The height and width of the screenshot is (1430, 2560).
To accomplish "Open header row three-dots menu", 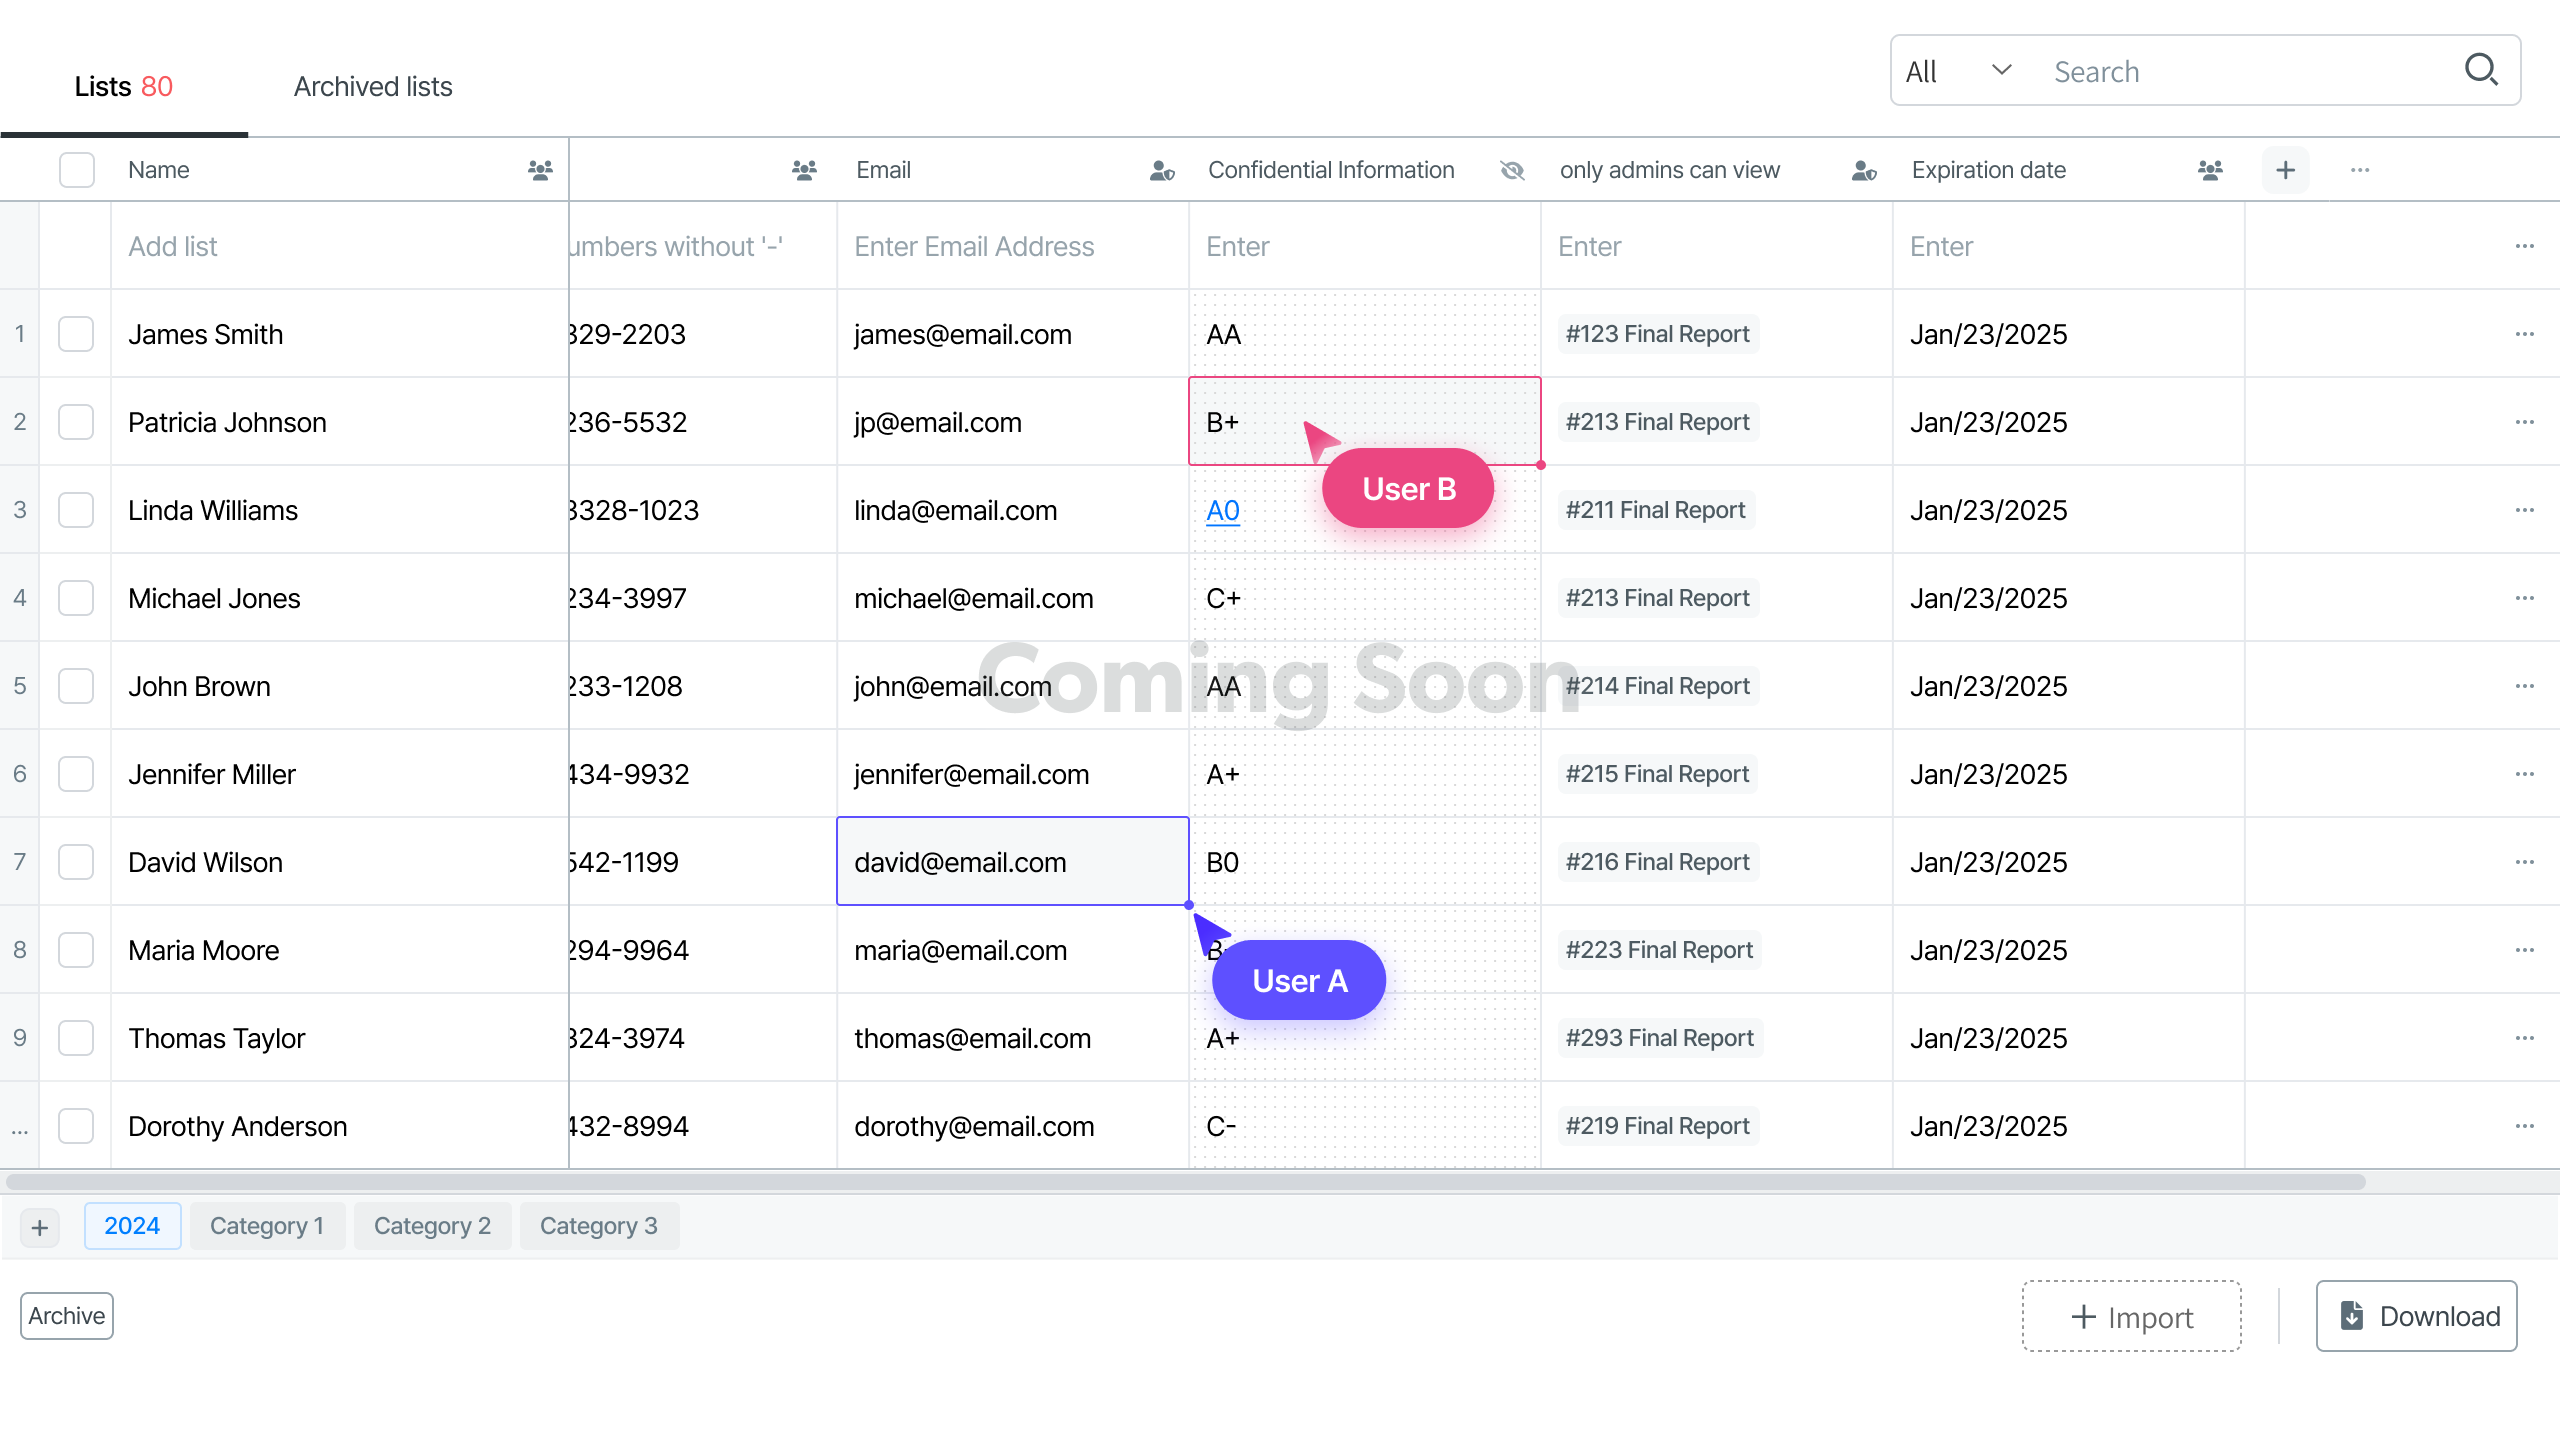I will pos(2360,170).
